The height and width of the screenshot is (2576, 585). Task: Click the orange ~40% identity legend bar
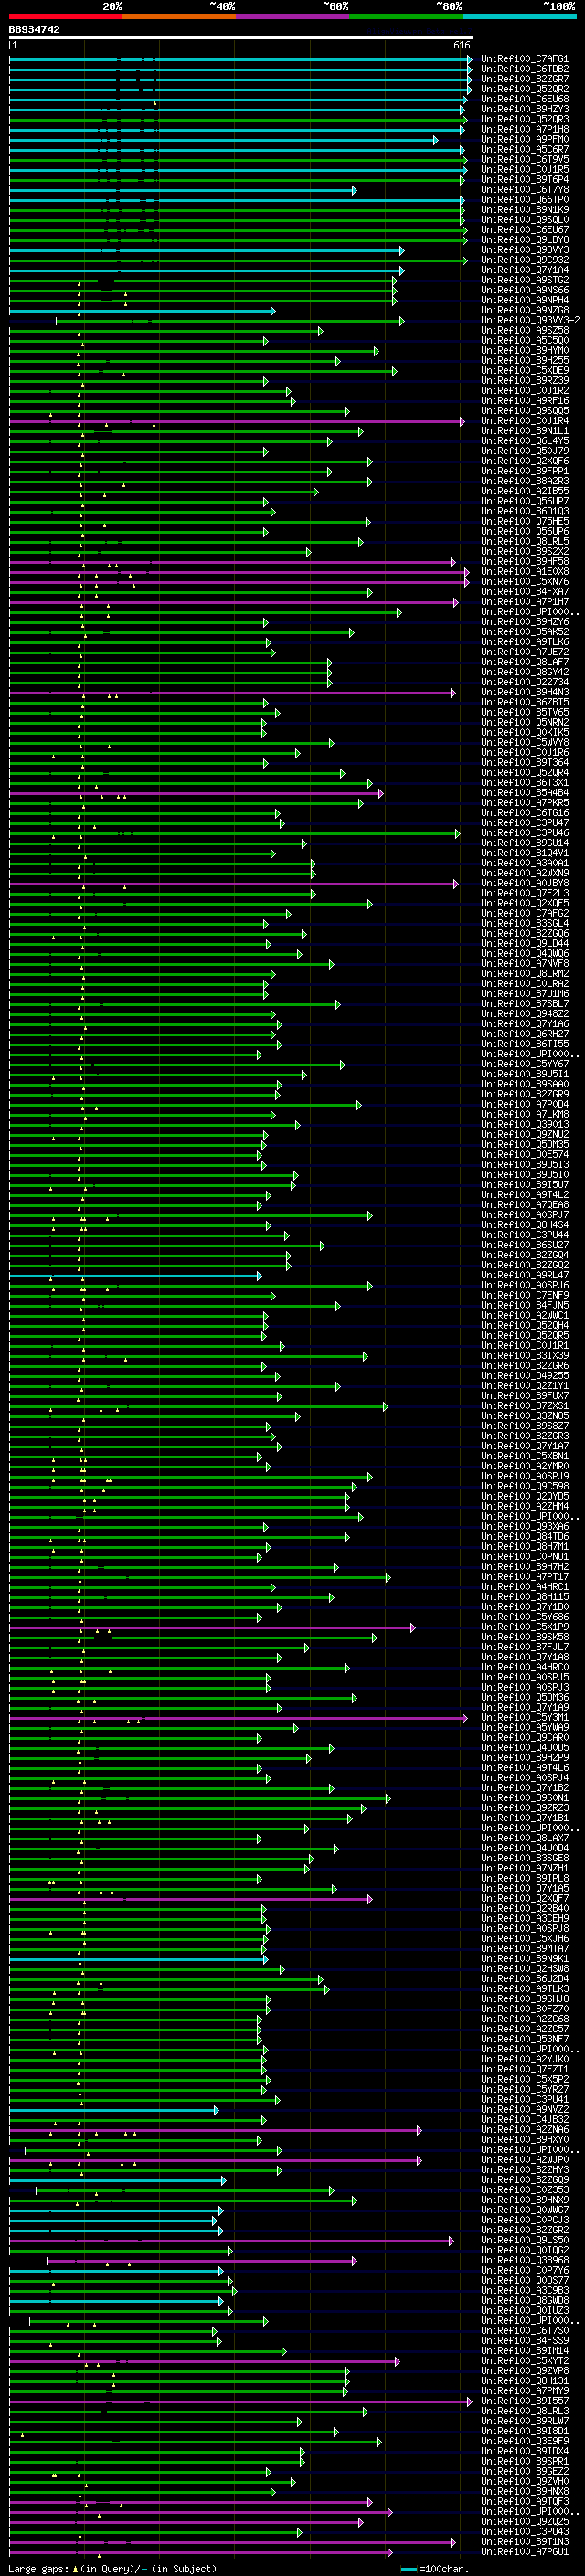179,16
